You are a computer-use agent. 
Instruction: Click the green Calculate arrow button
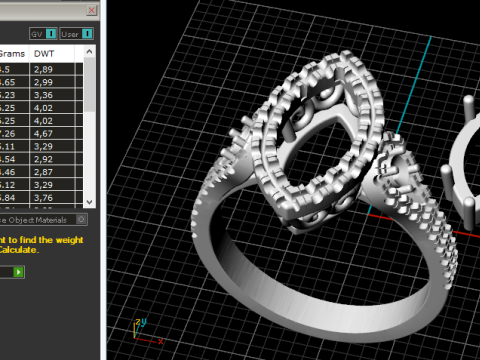[x=19, y=272]
